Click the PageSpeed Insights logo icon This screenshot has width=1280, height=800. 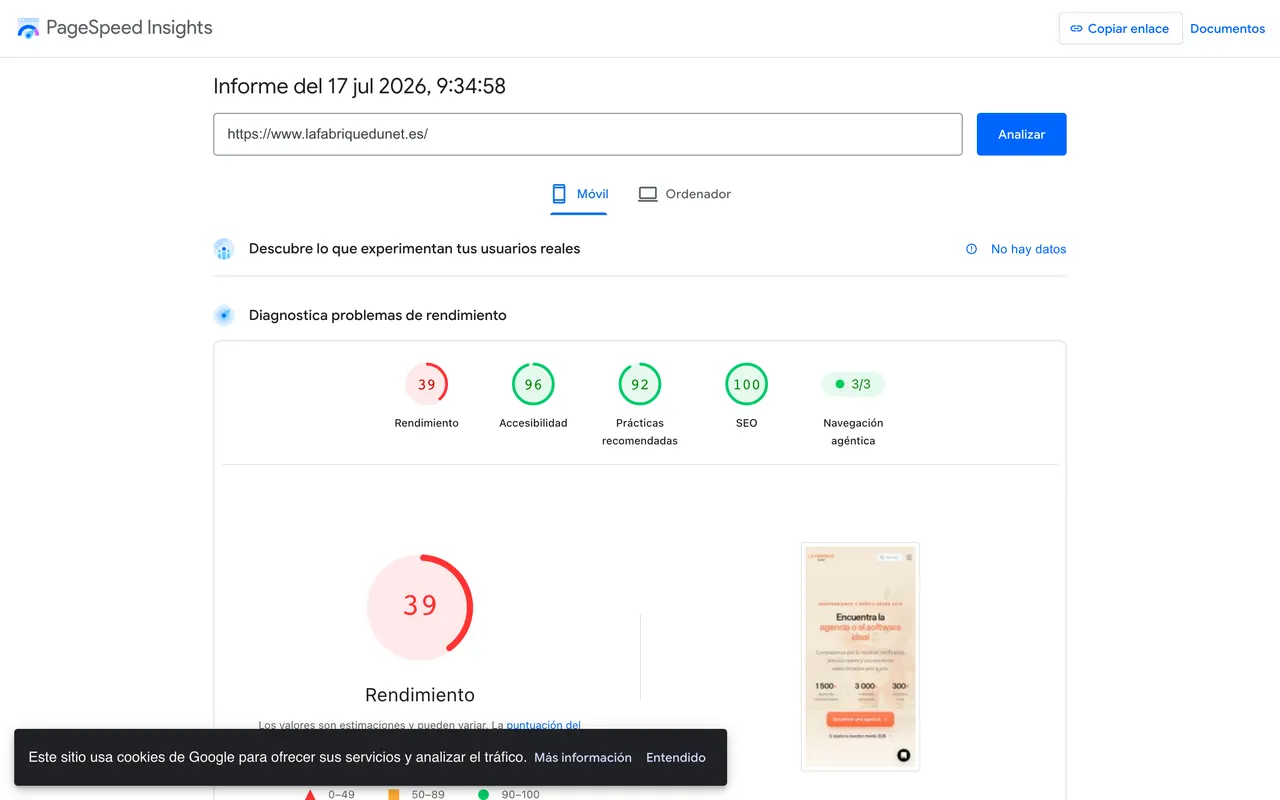(x=28, y=28)
